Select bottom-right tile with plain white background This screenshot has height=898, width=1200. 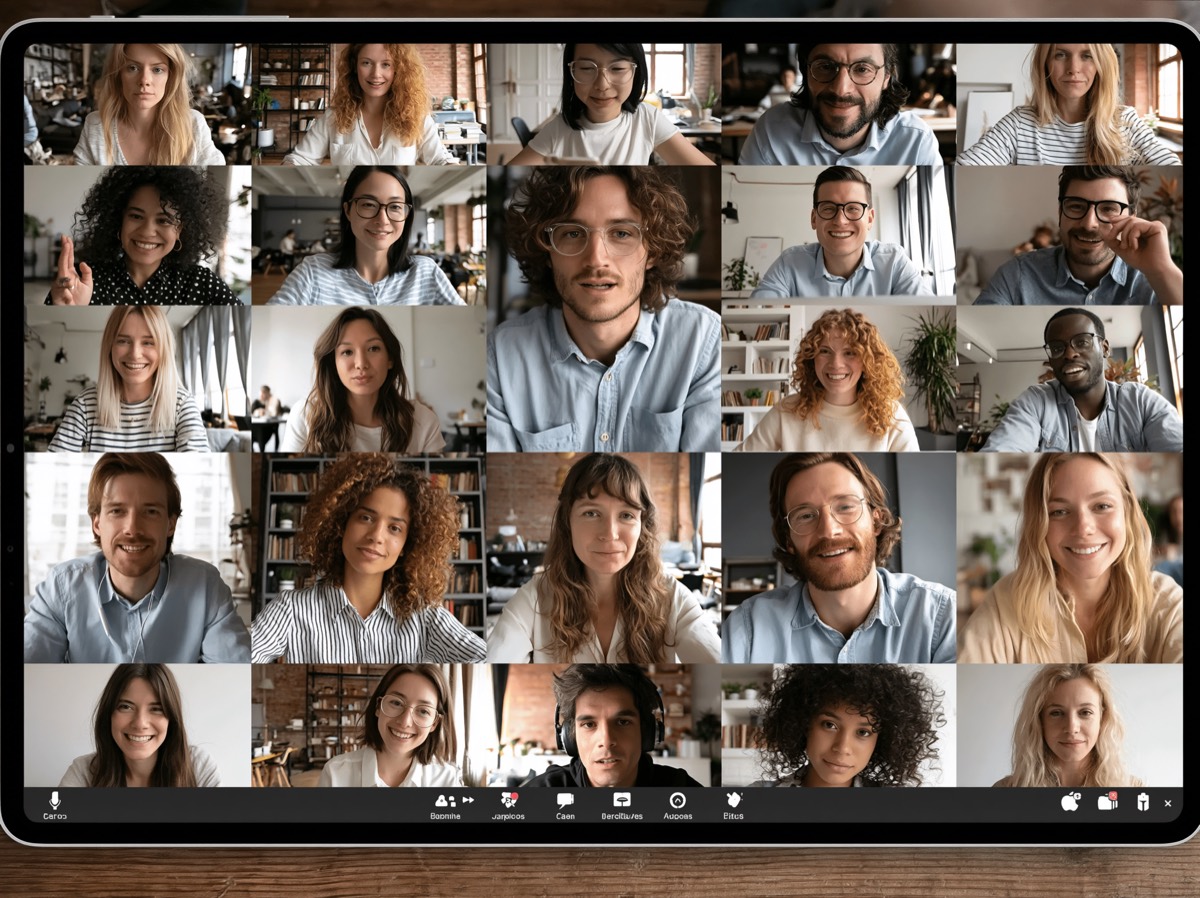click(x=1068, y=725)
